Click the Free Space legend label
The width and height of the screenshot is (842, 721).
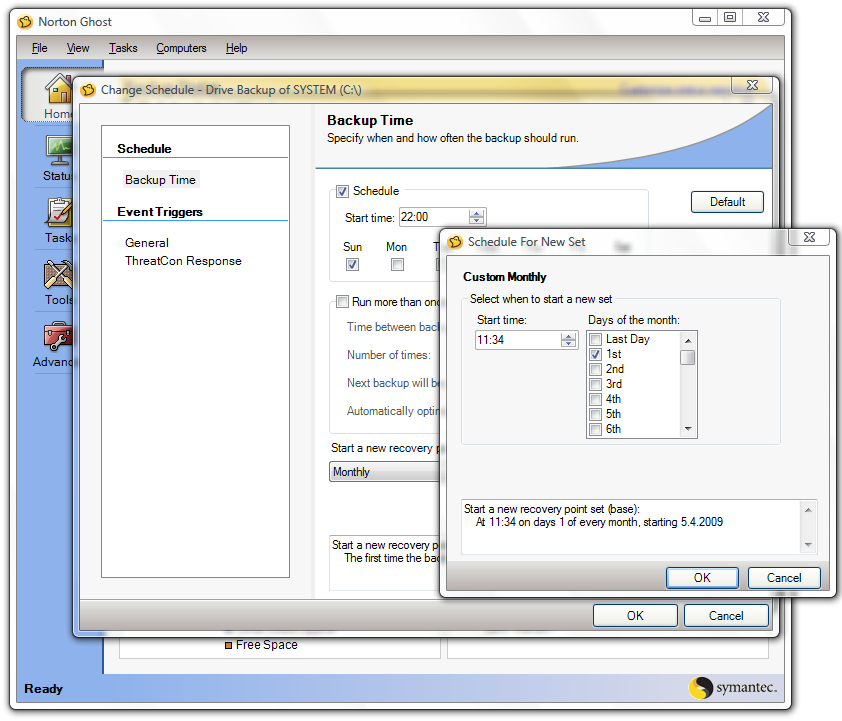pyautogui.click(x=266, y=645)
